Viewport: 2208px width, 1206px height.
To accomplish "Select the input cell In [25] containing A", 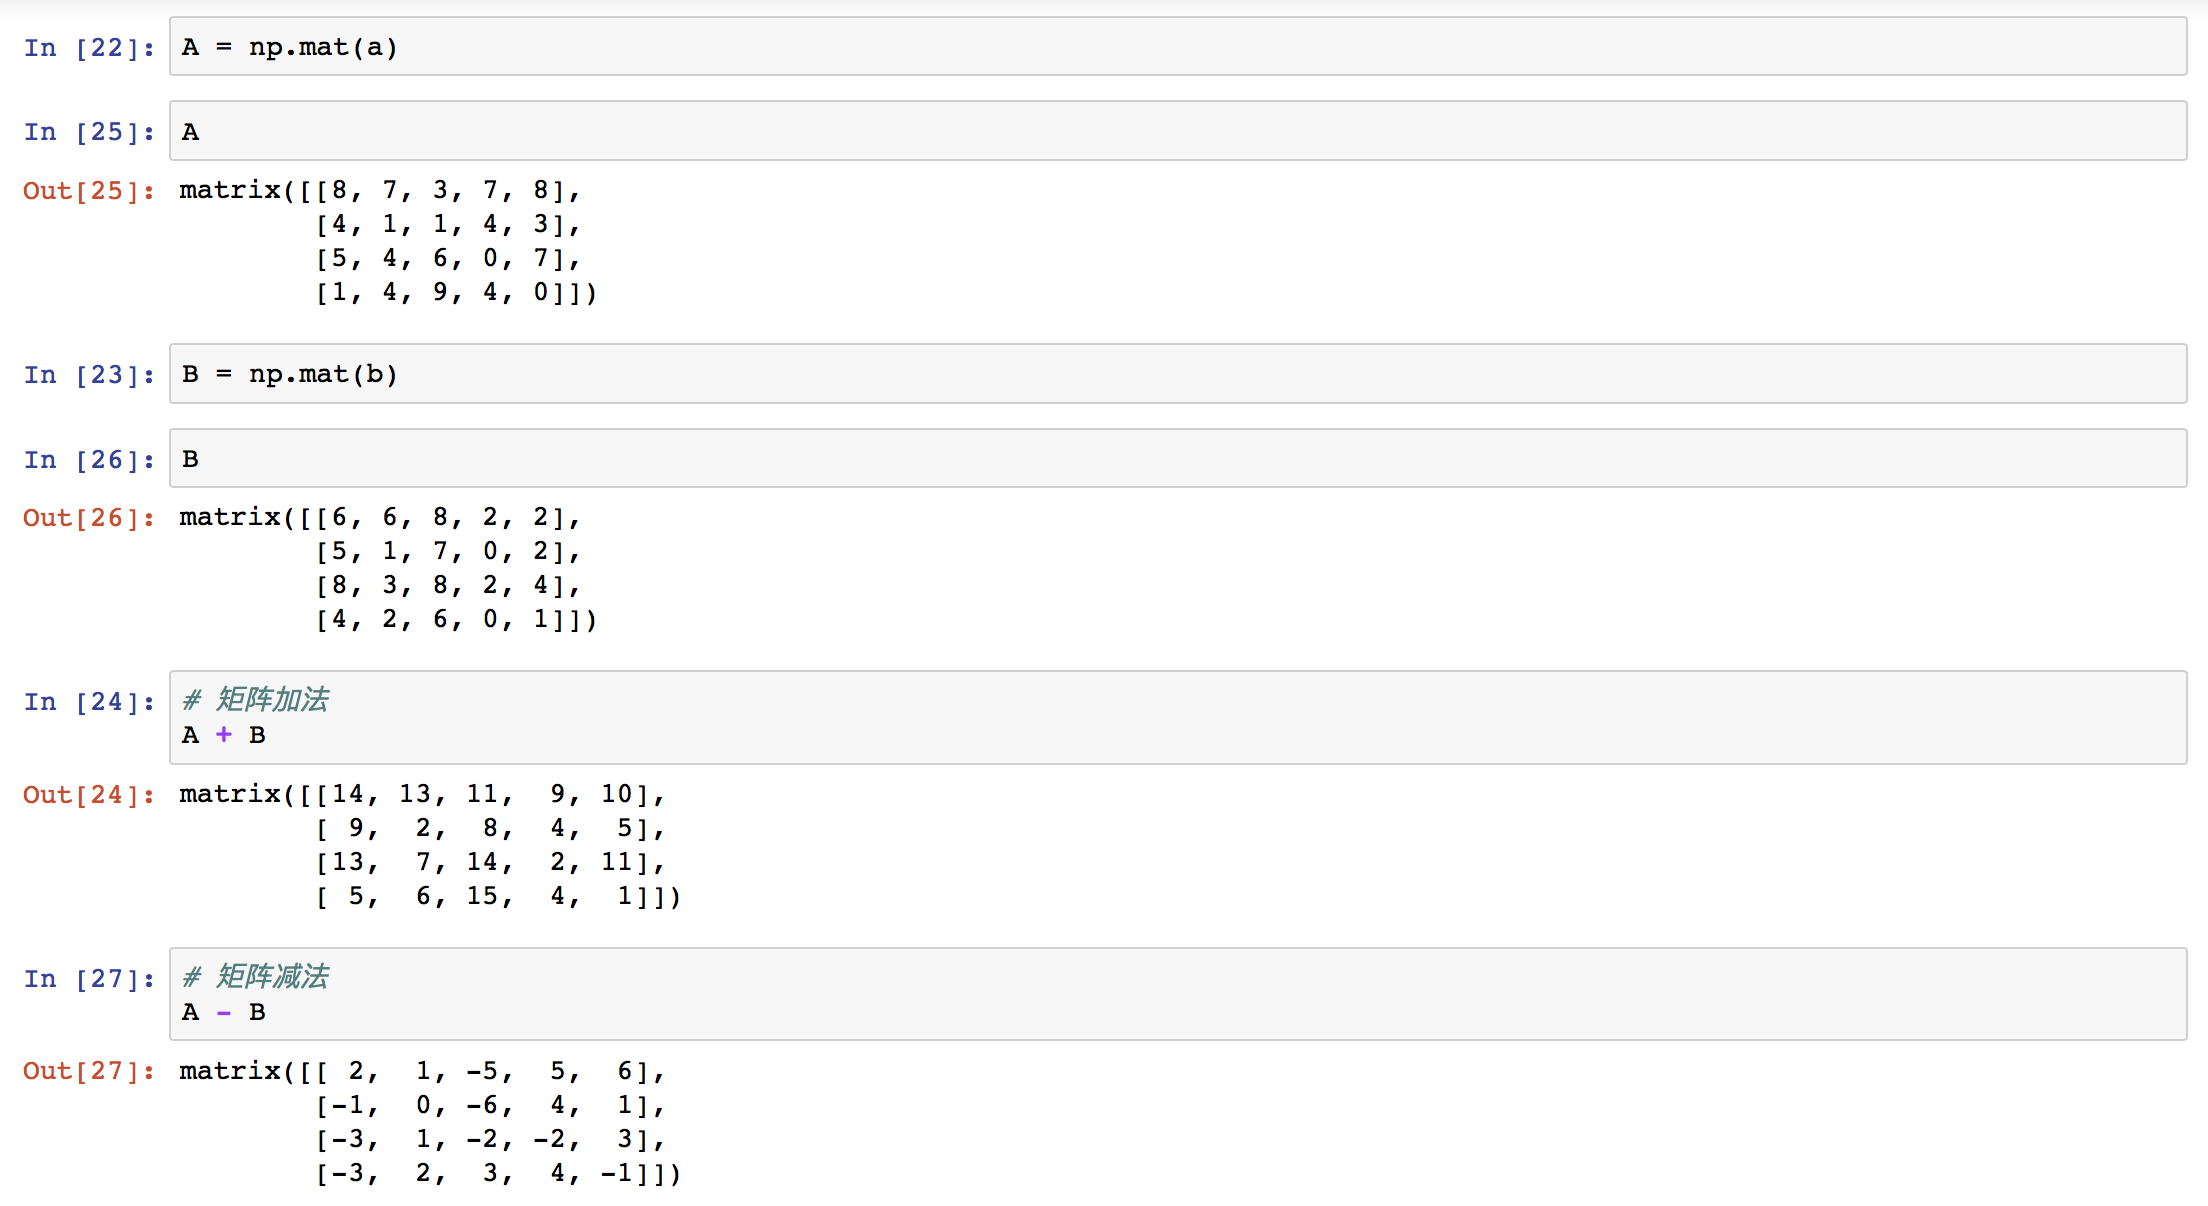I will coord(1178,130).
